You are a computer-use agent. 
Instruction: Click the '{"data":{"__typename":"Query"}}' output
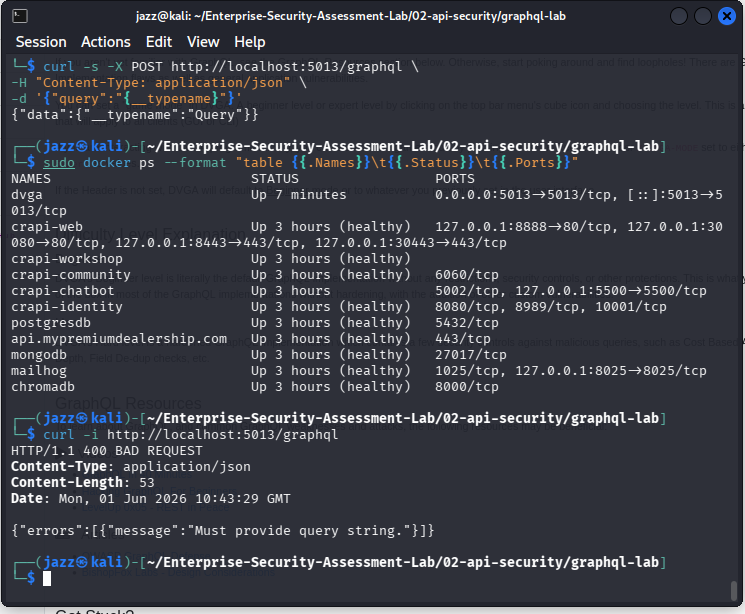134,115
